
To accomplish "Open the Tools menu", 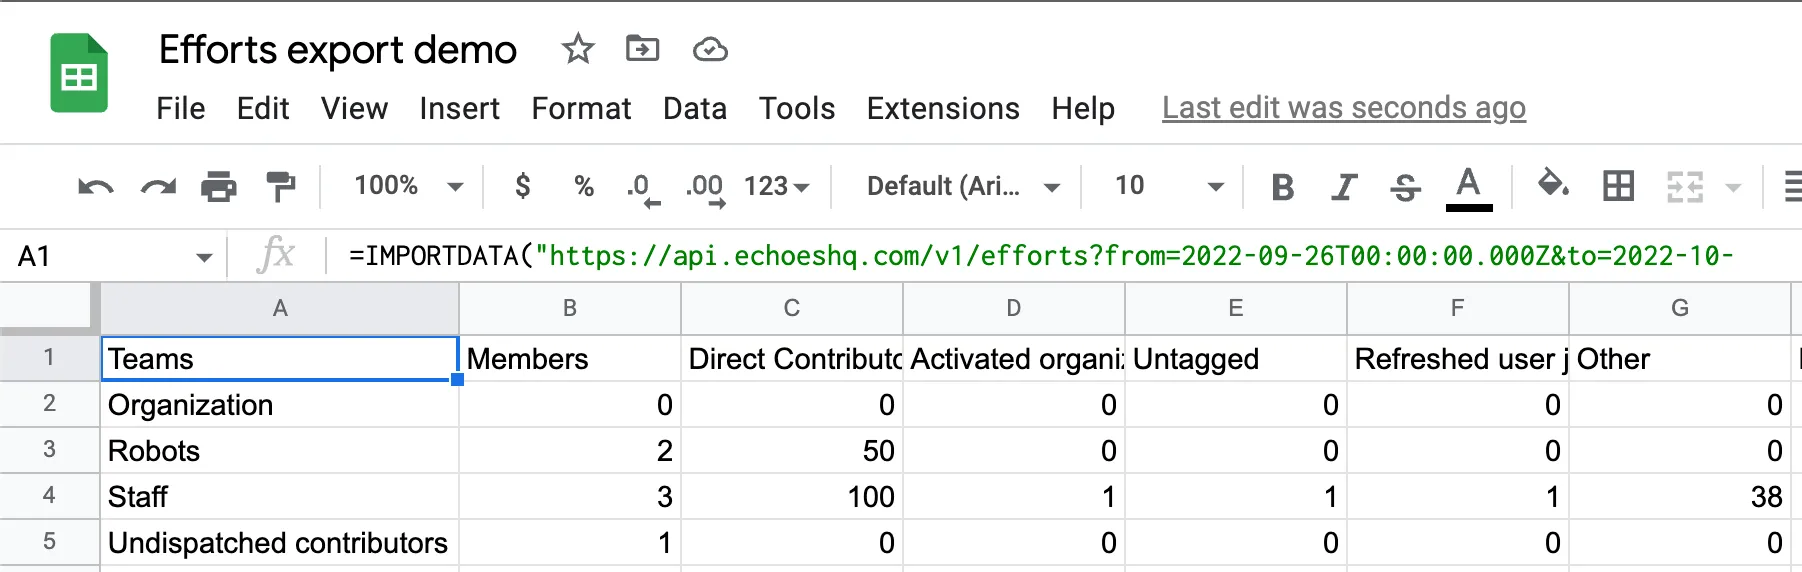I will coord(797,108).
